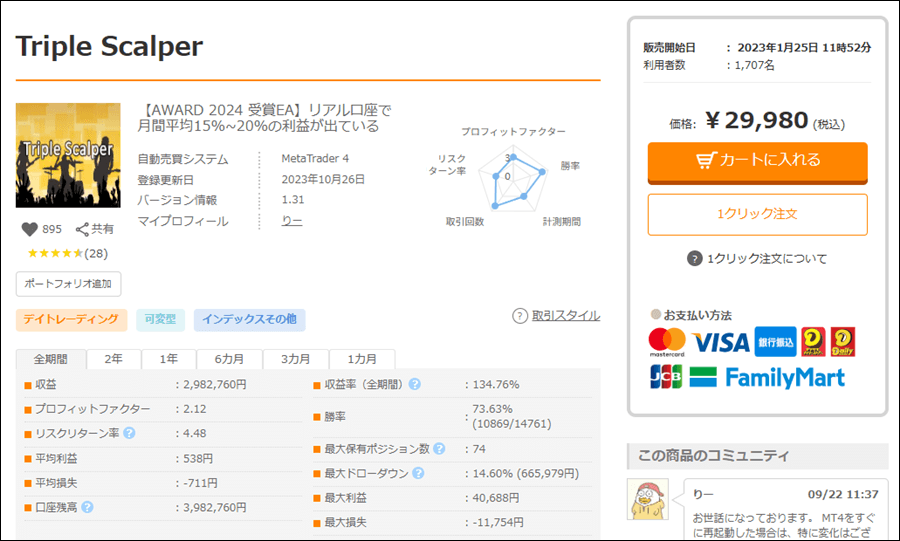Viewport: 900px width, 541px height.
Task: Click the 平均利益 value 538円
Action: [198, 458]
